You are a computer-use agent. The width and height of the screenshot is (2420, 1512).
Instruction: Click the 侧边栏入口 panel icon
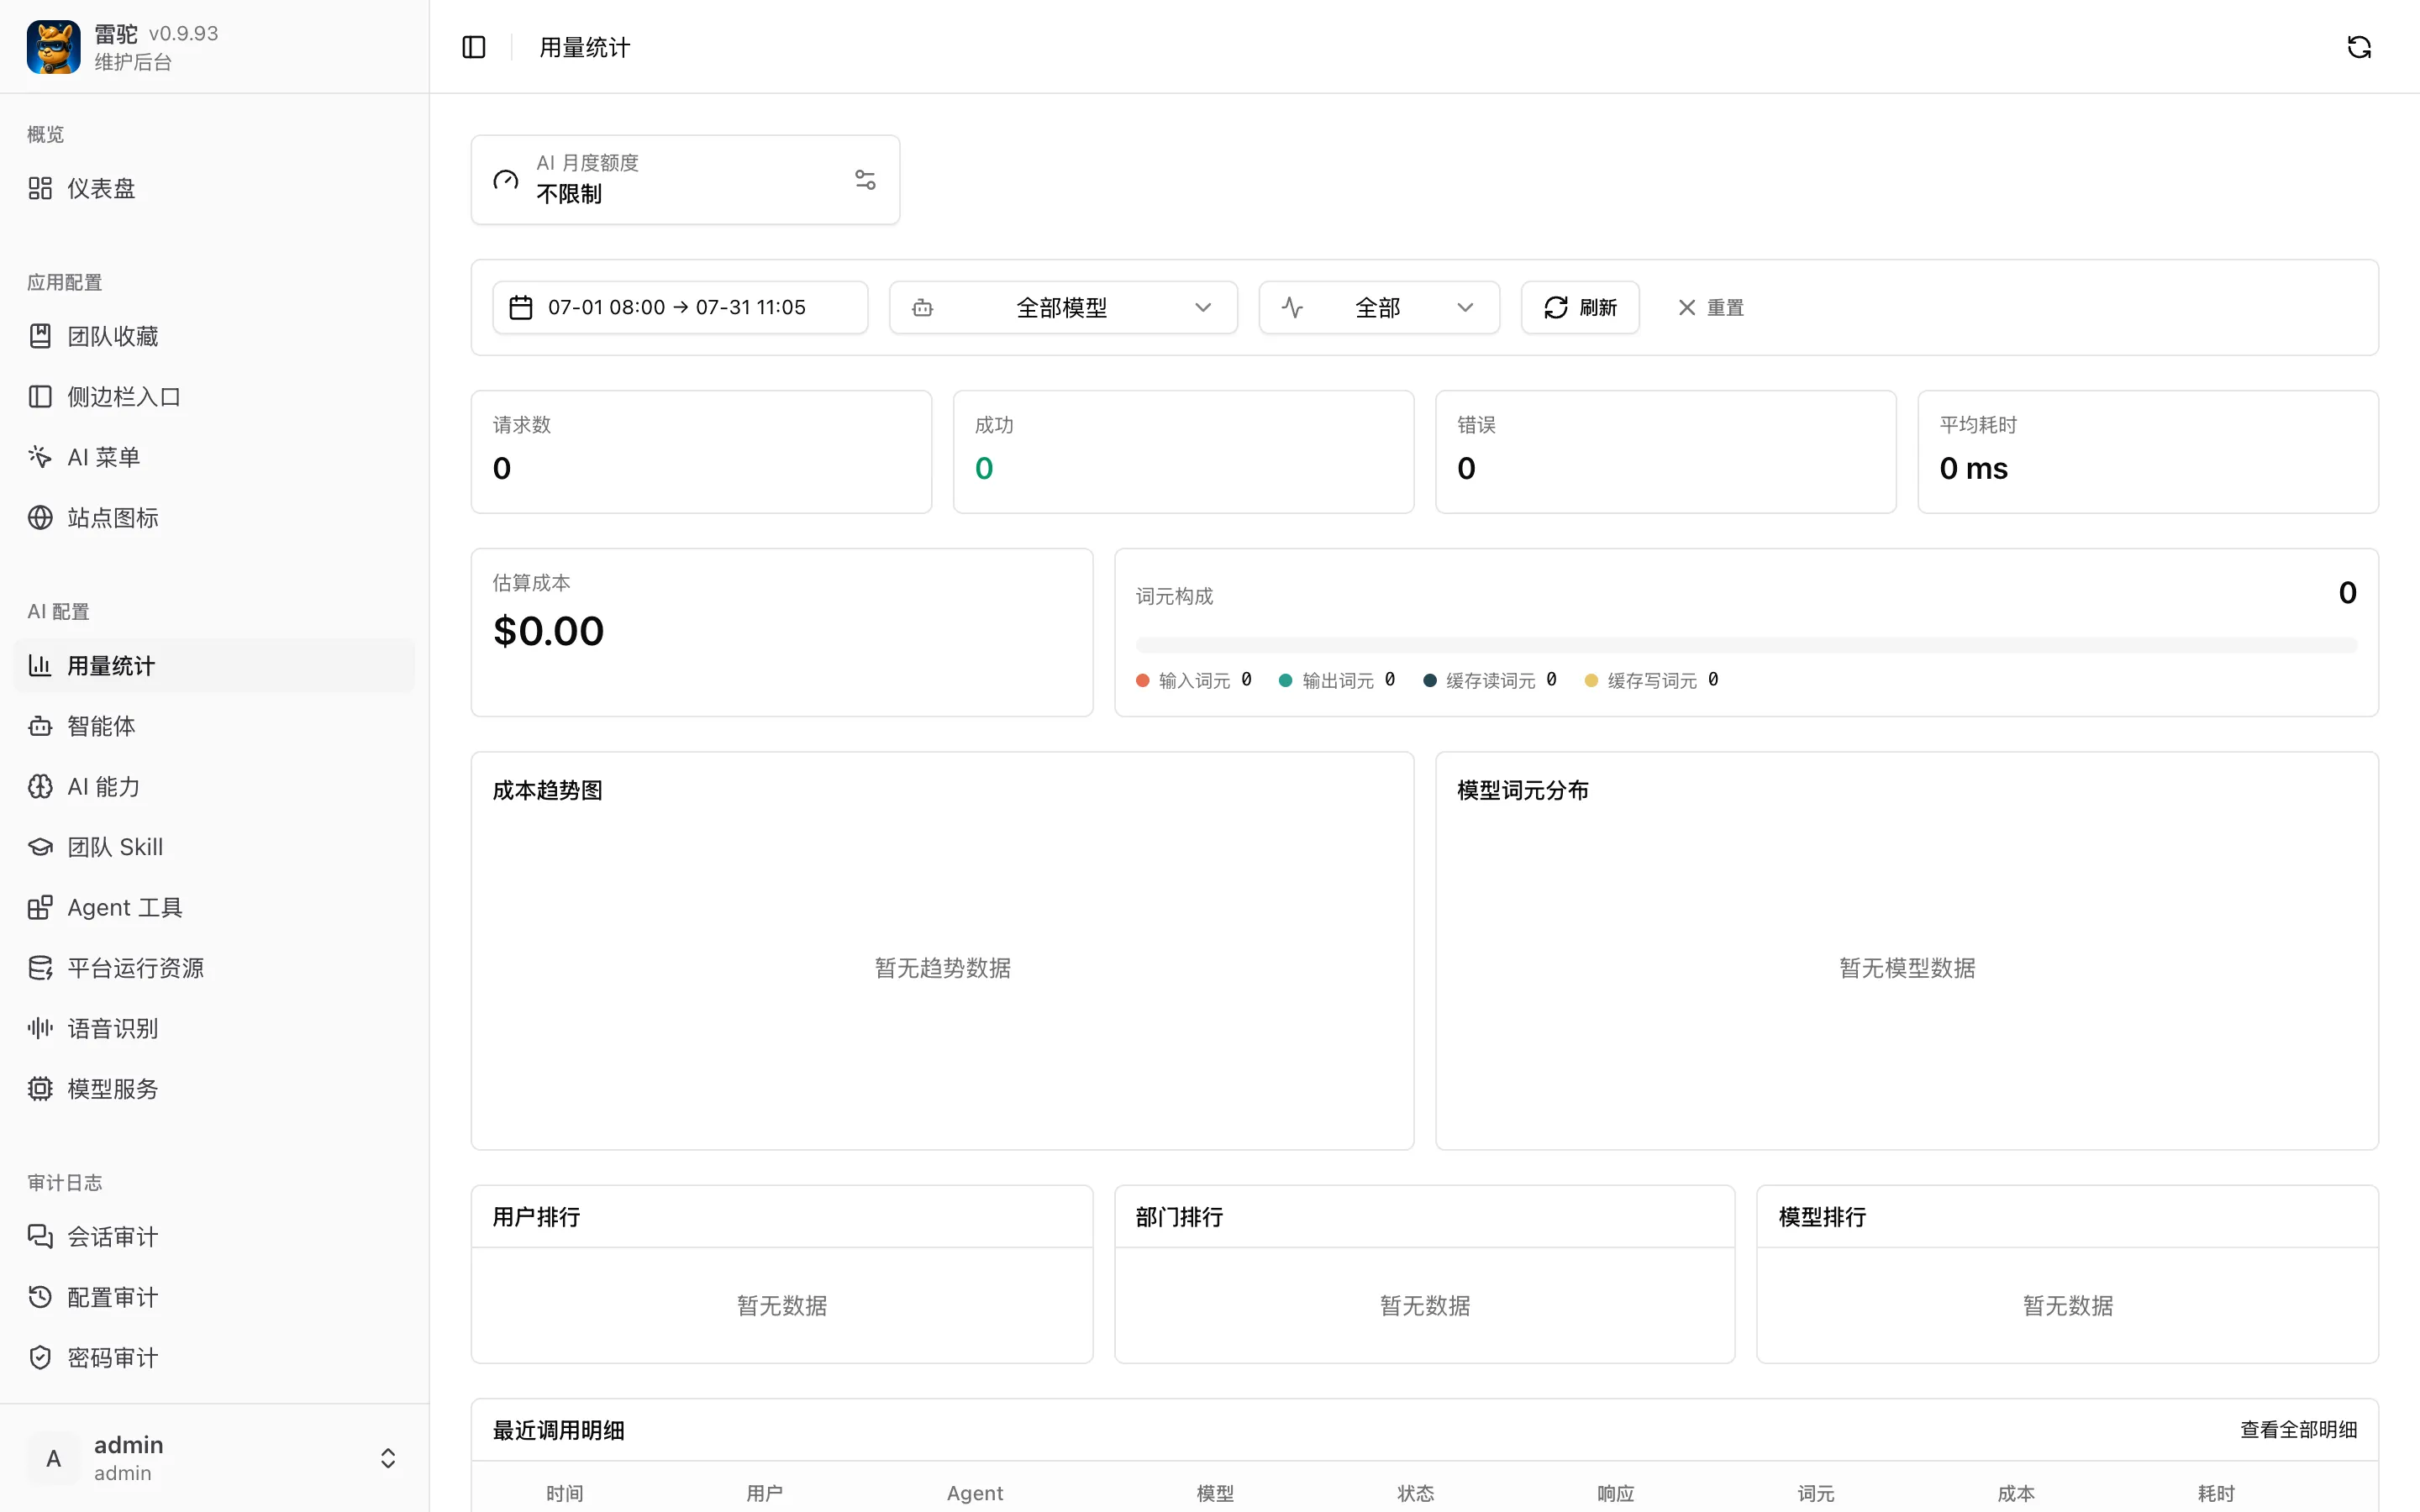40,397
